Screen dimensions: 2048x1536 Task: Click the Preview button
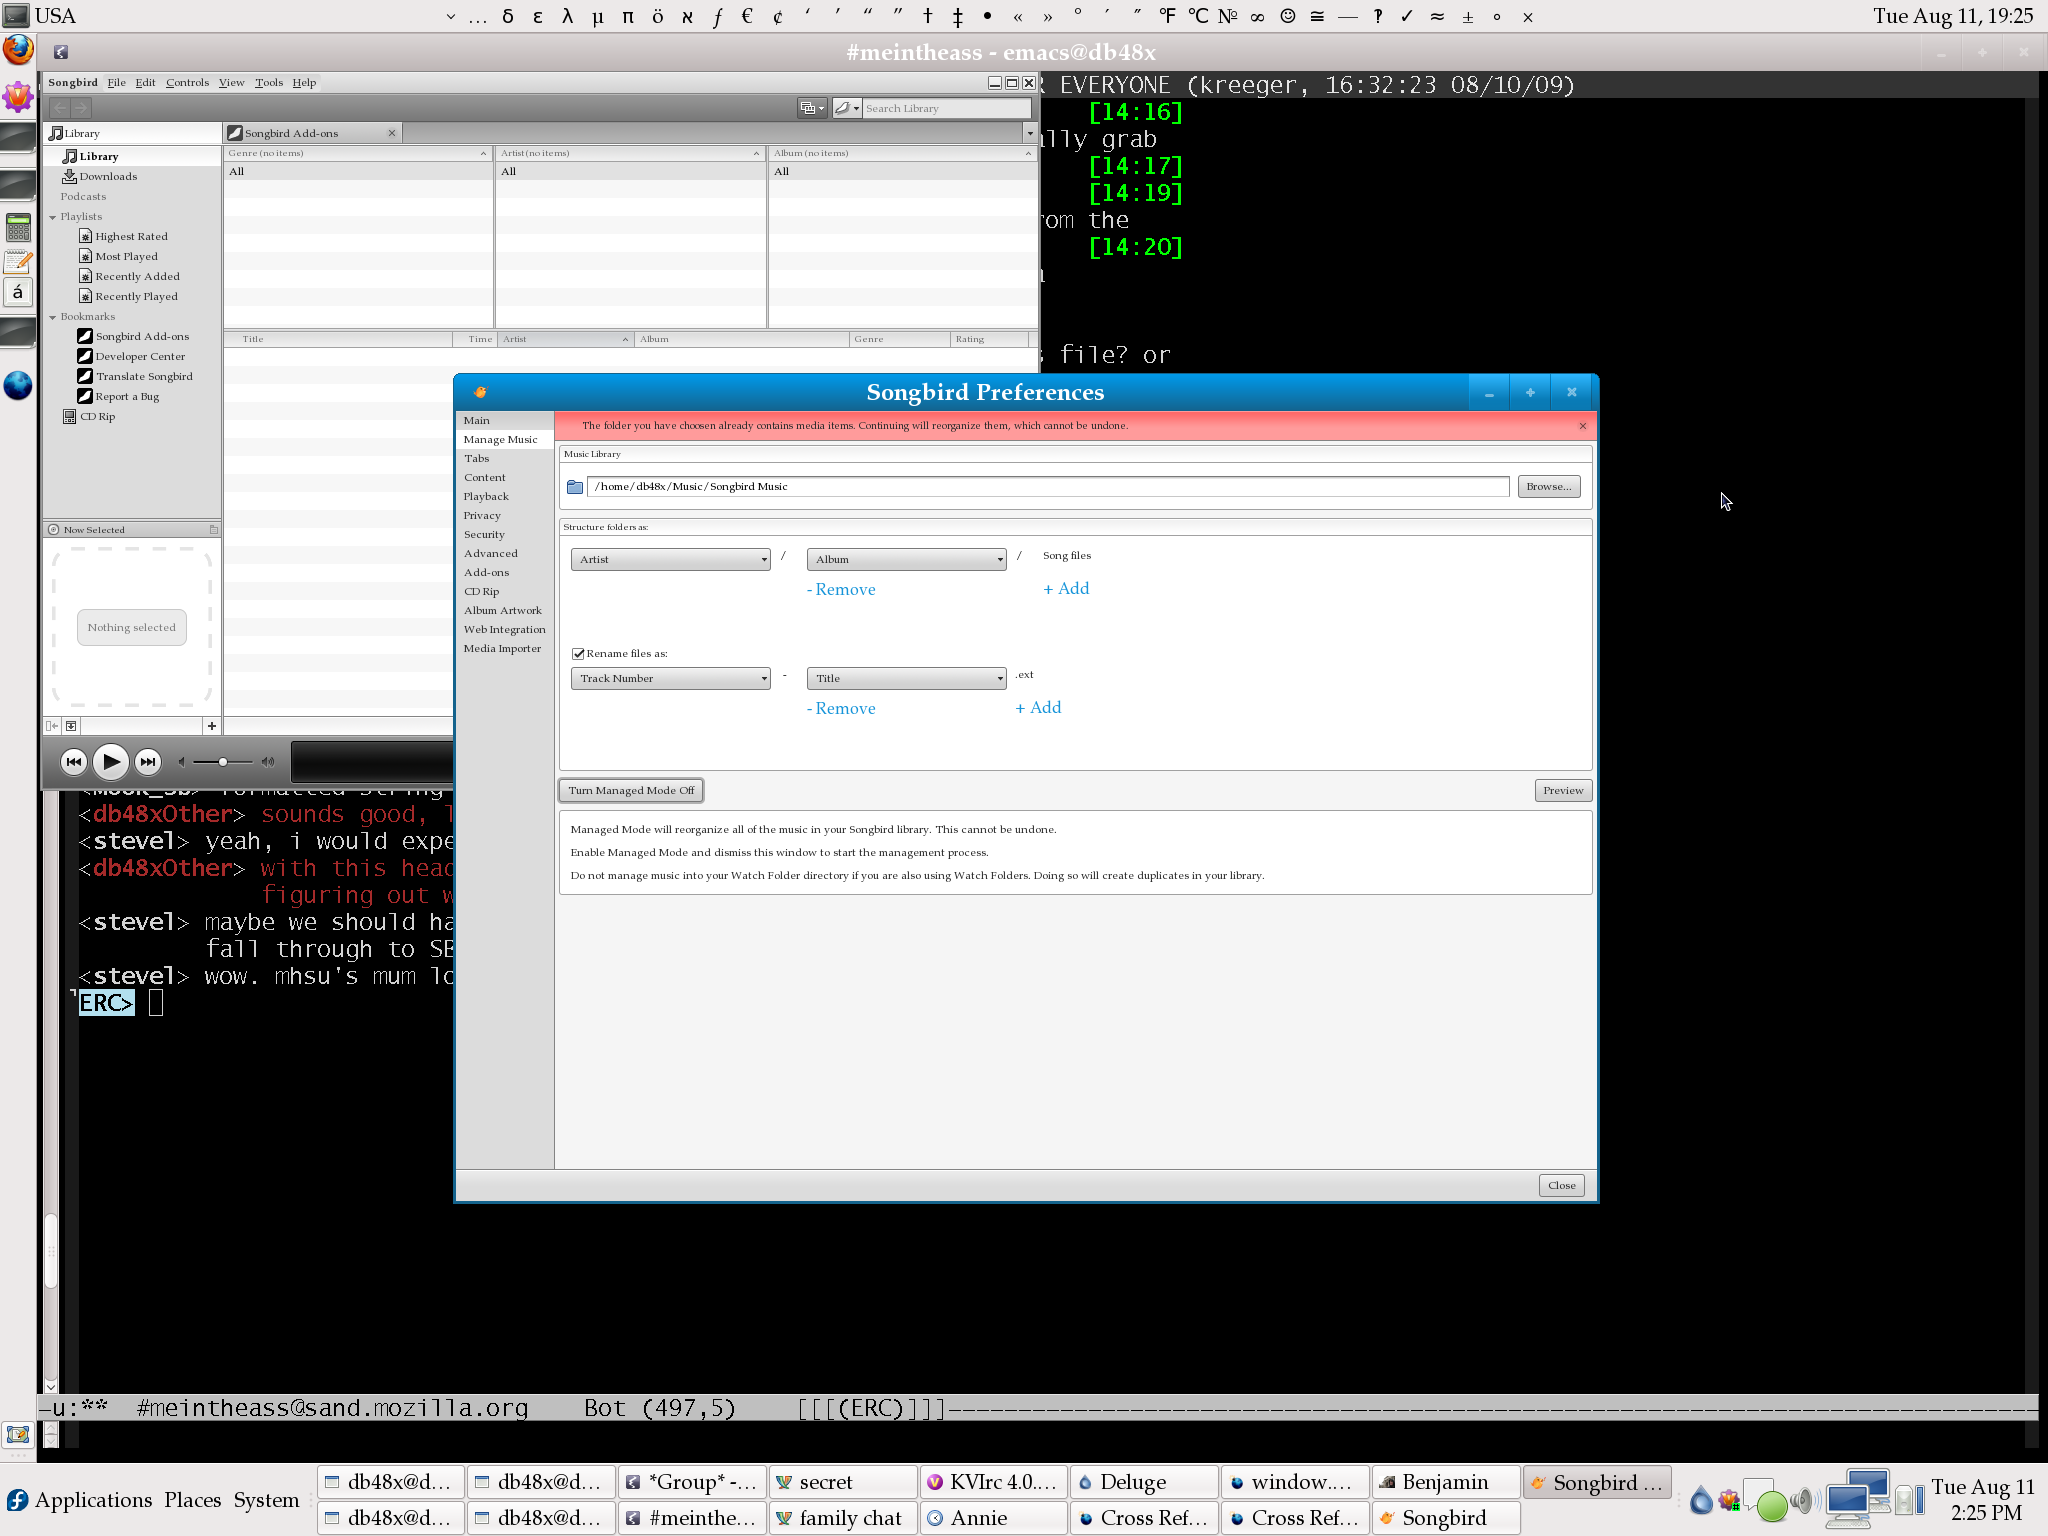pos(1563,791)
